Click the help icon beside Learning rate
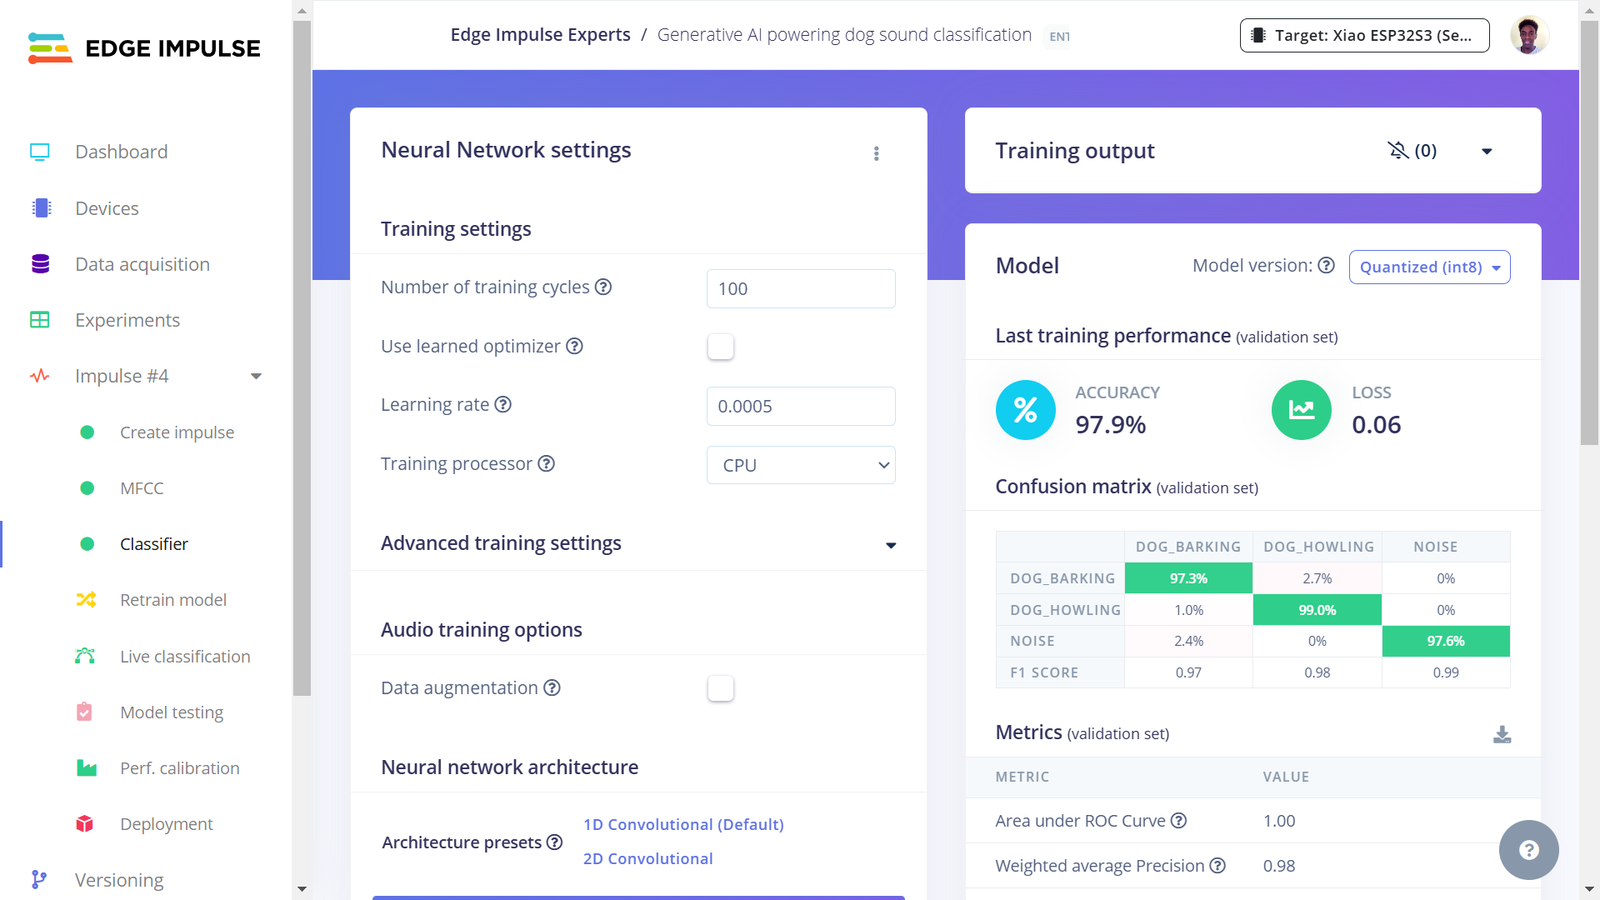 pos(503,404)
